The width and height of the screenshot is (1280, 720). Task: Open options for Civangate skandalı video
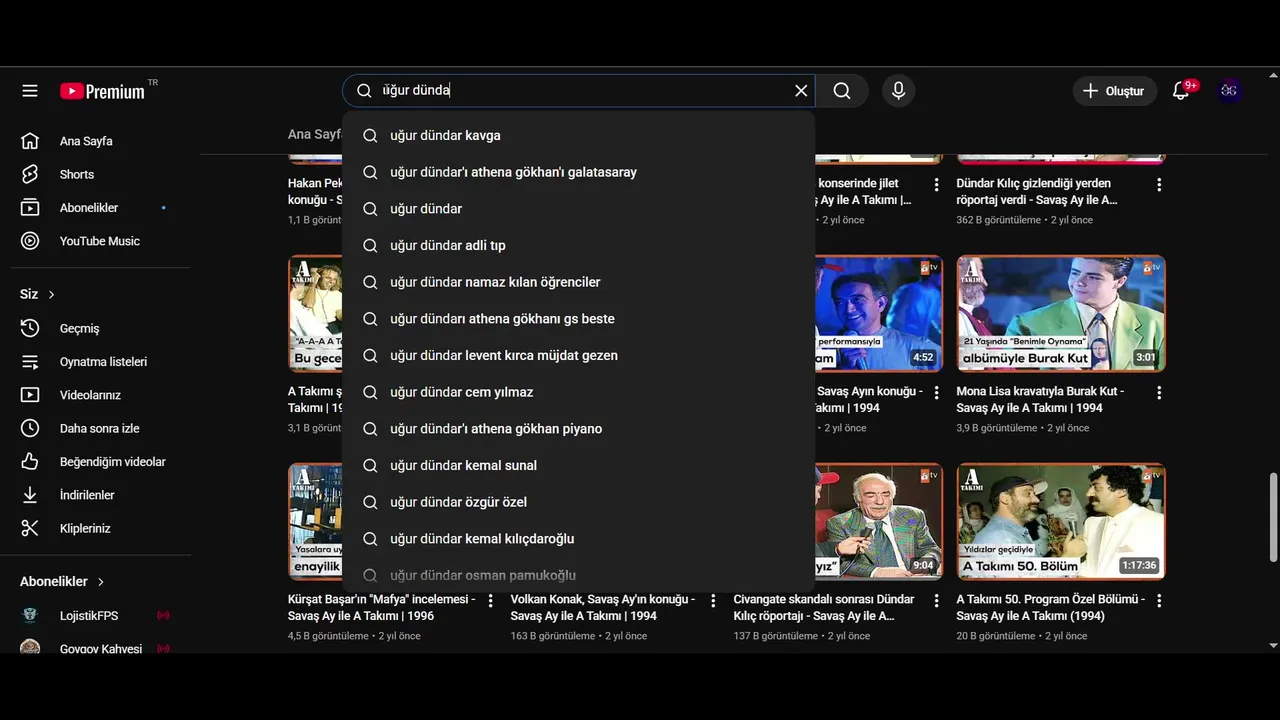pyautogui.click(x=936, y=601)
